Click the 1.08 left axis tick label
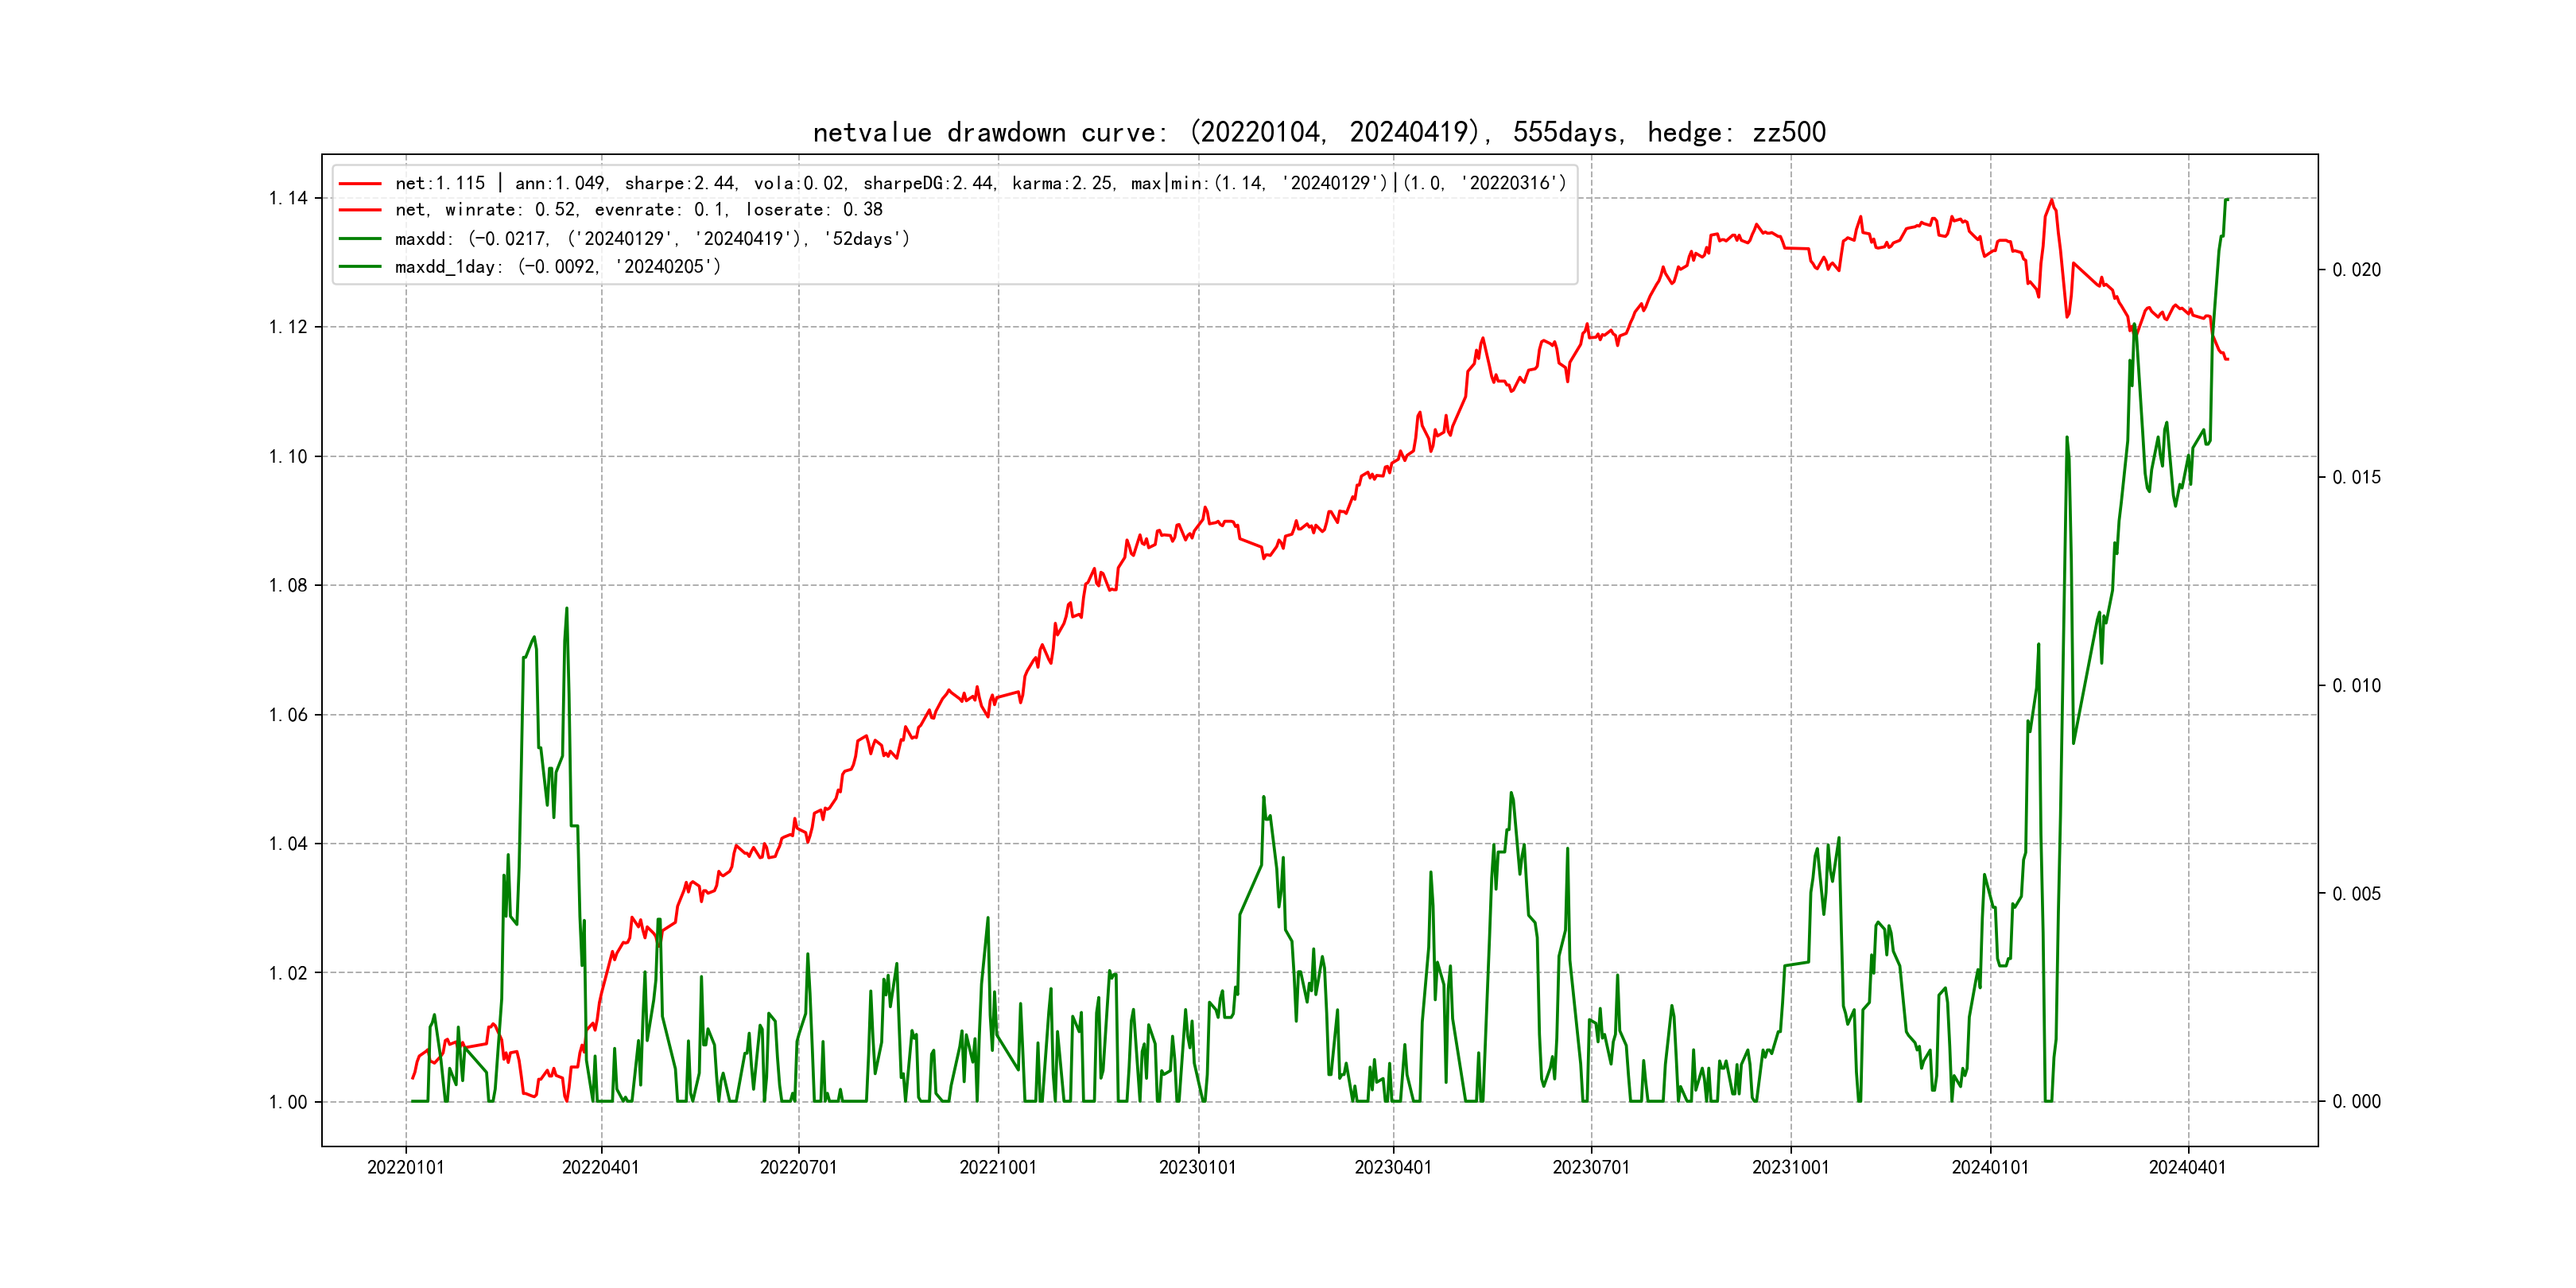The width and height of the screenshot is (2576, 1288). pos(288,585)
